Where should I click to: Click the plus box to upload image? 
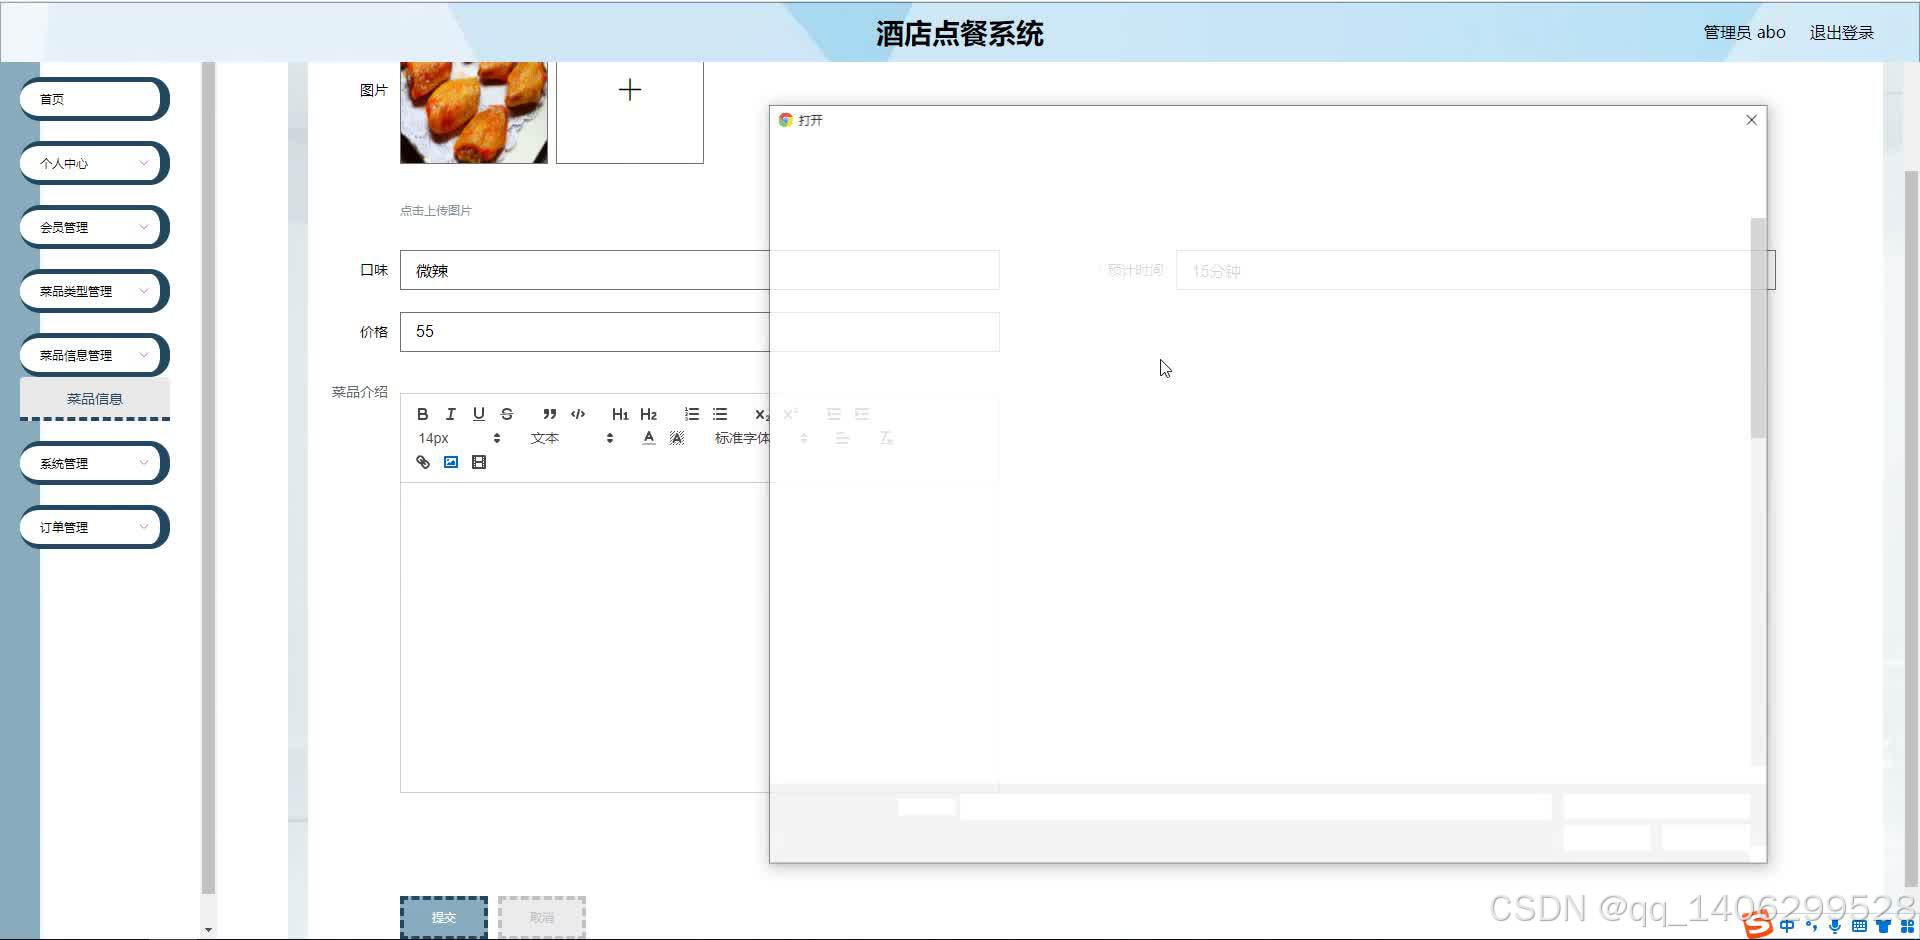pyautogui.click(x=630, y=112)
